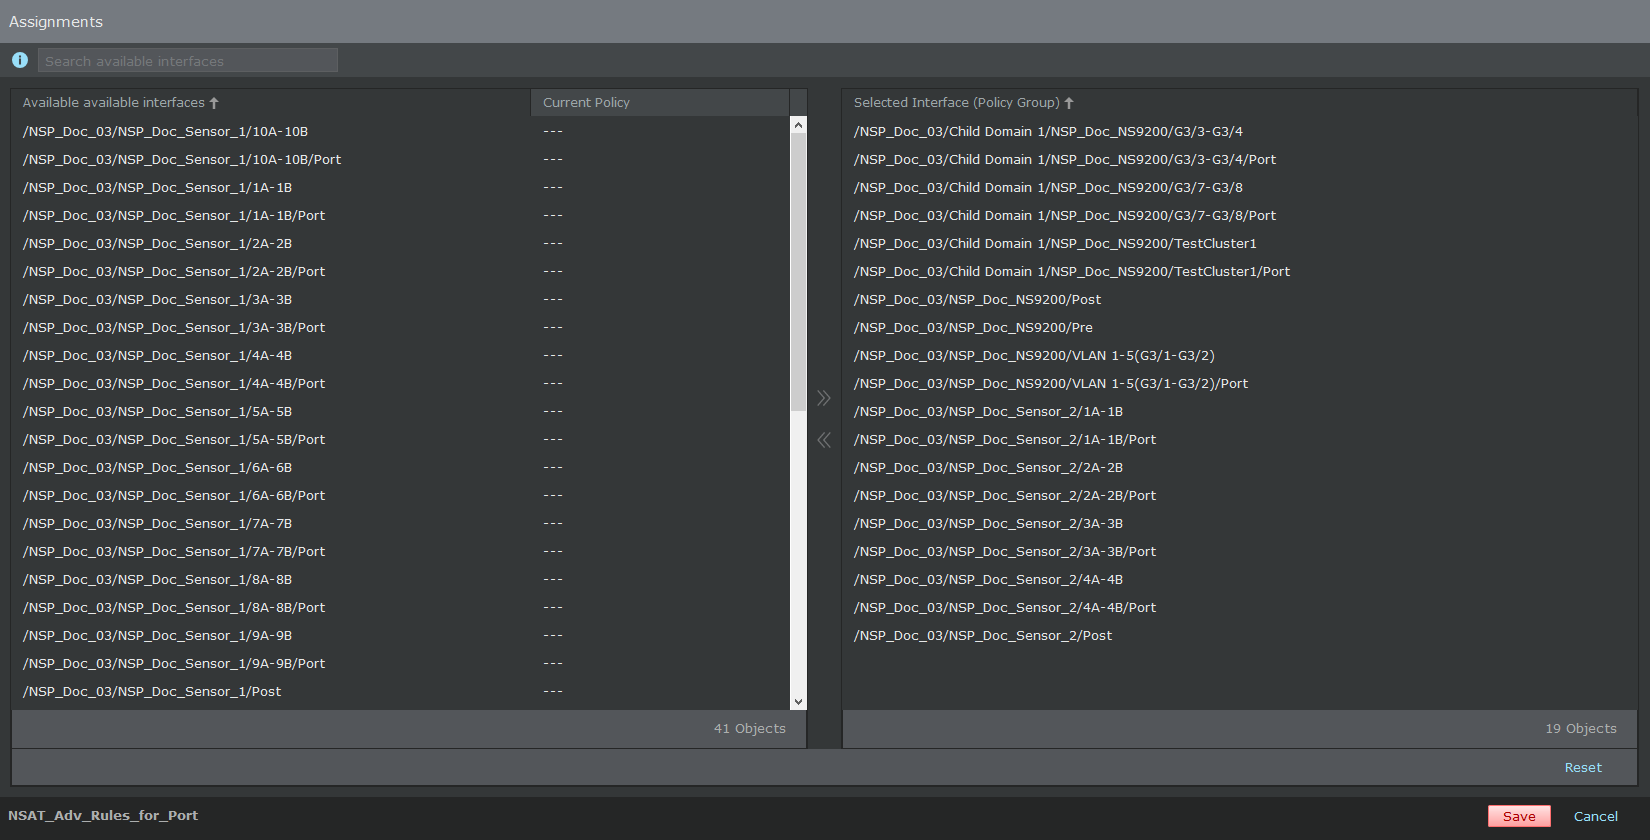Sort Selected Interface column by arrow
The image size is (1650, 840).
(1069, 103)
